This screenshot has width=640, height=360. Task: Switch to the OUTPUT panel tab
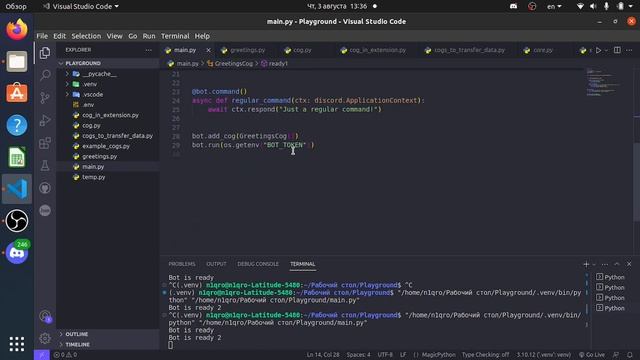tap(216, 264)
